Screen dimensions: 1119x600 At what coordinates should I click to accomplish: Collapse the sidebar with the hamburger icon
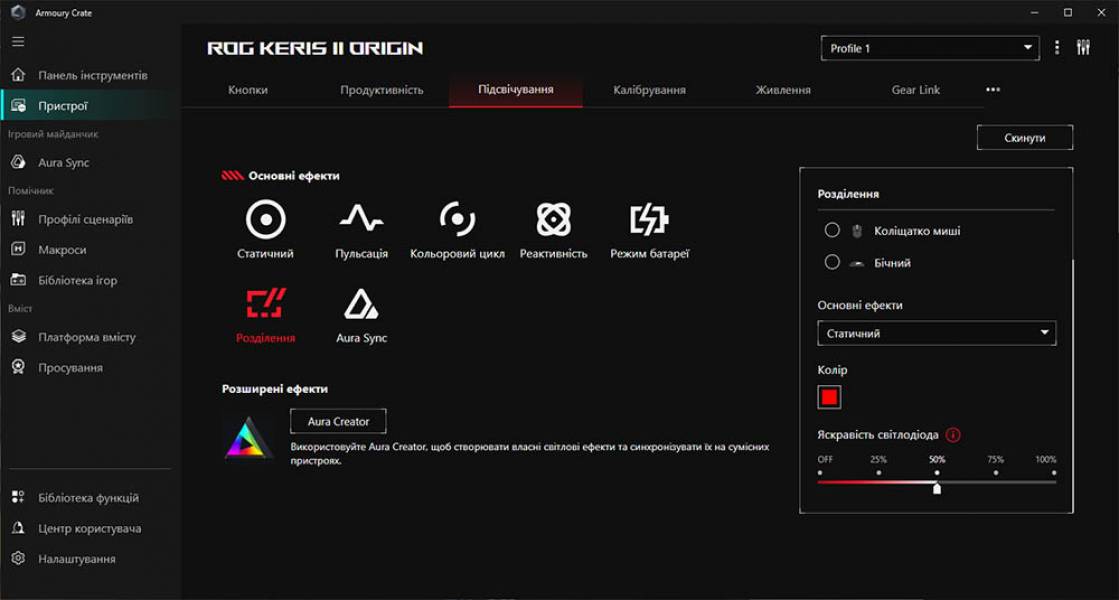pos(17,41)
